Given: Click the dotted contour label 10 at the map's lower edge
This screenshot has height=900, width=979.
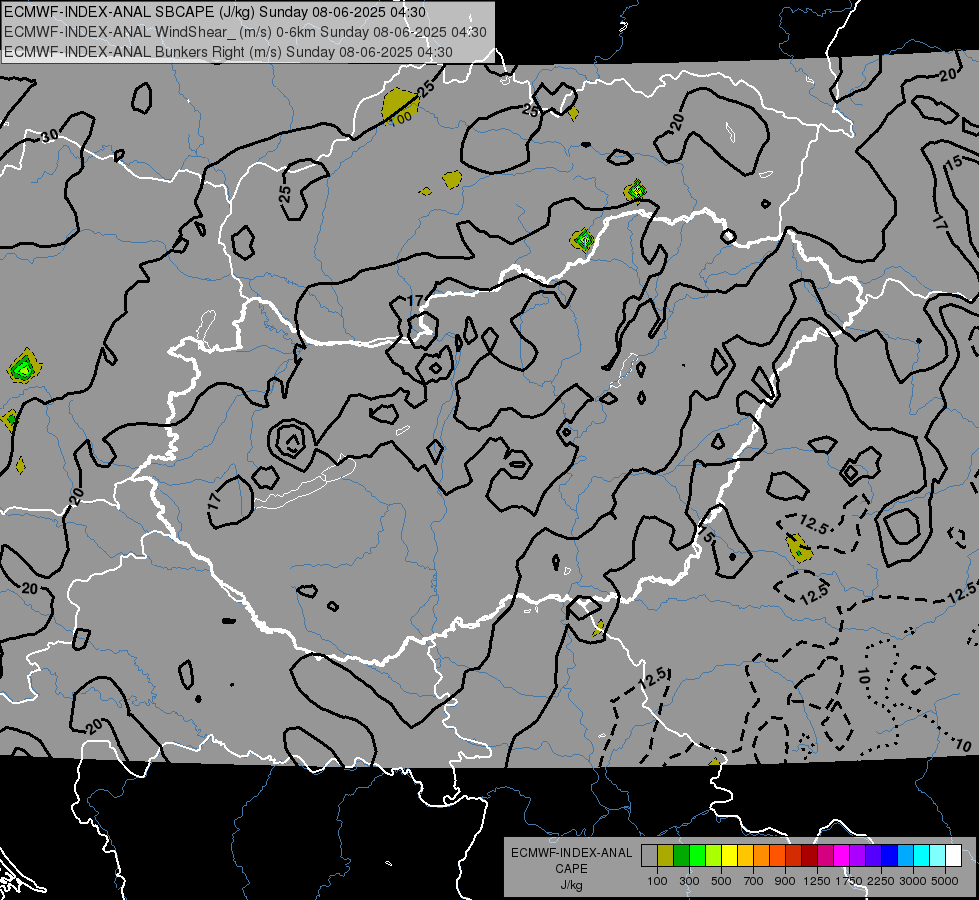Looking at the screenshot, I should [x=963, y=744].
